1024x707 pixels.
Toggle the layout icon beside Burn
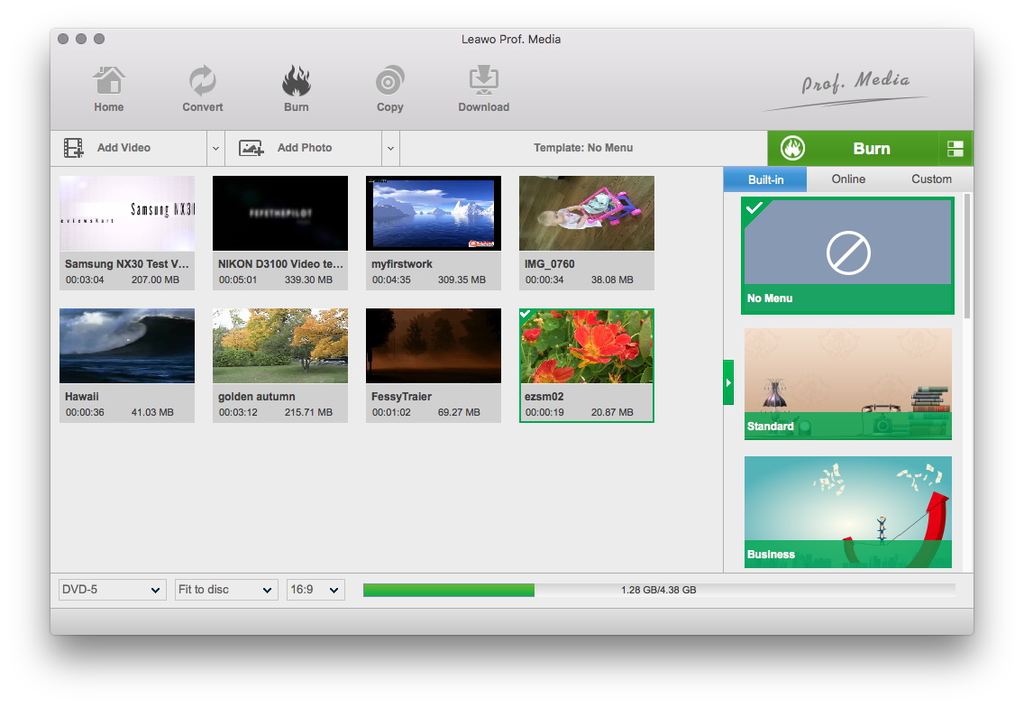click(955, 149)
